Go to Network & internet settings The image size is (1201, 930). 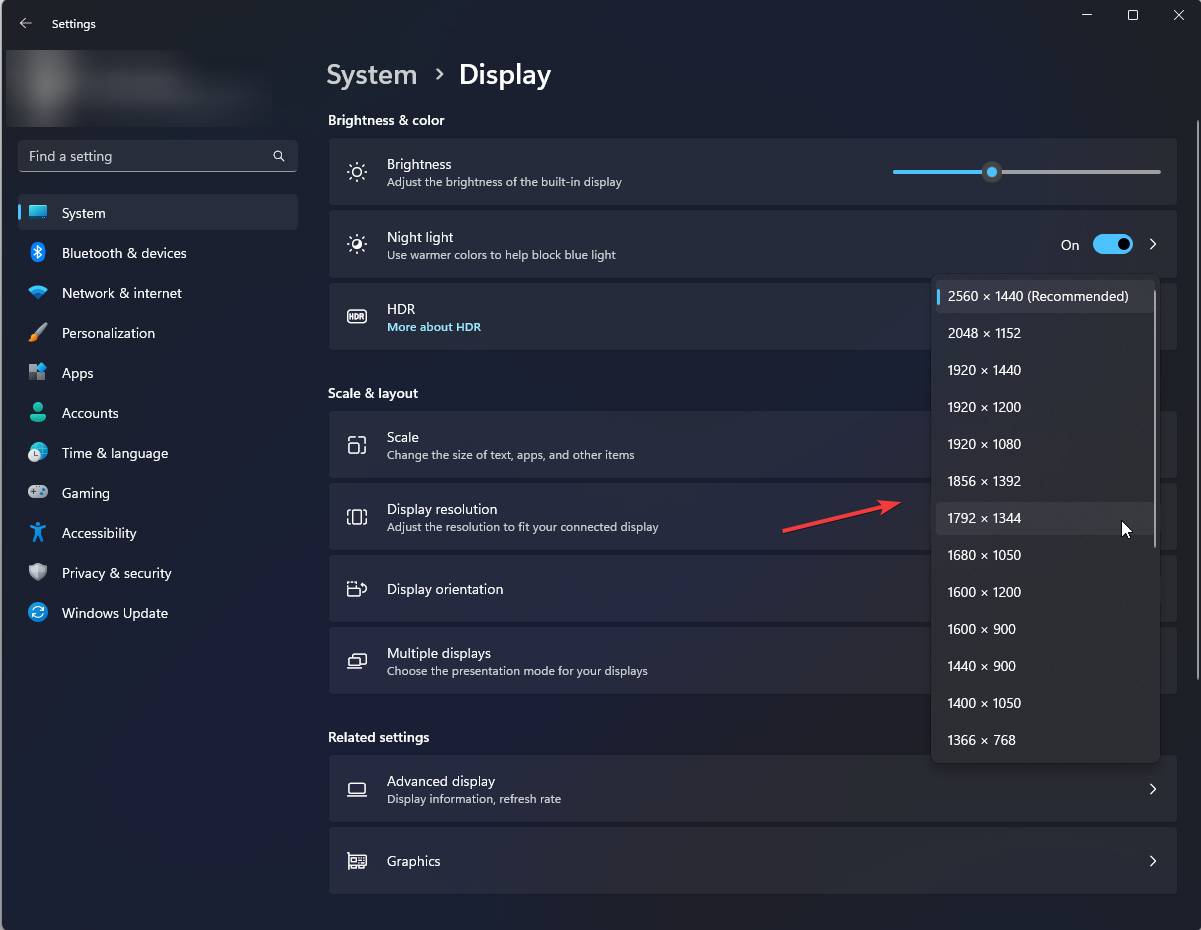pyautogui.click(x=158, y=293)
